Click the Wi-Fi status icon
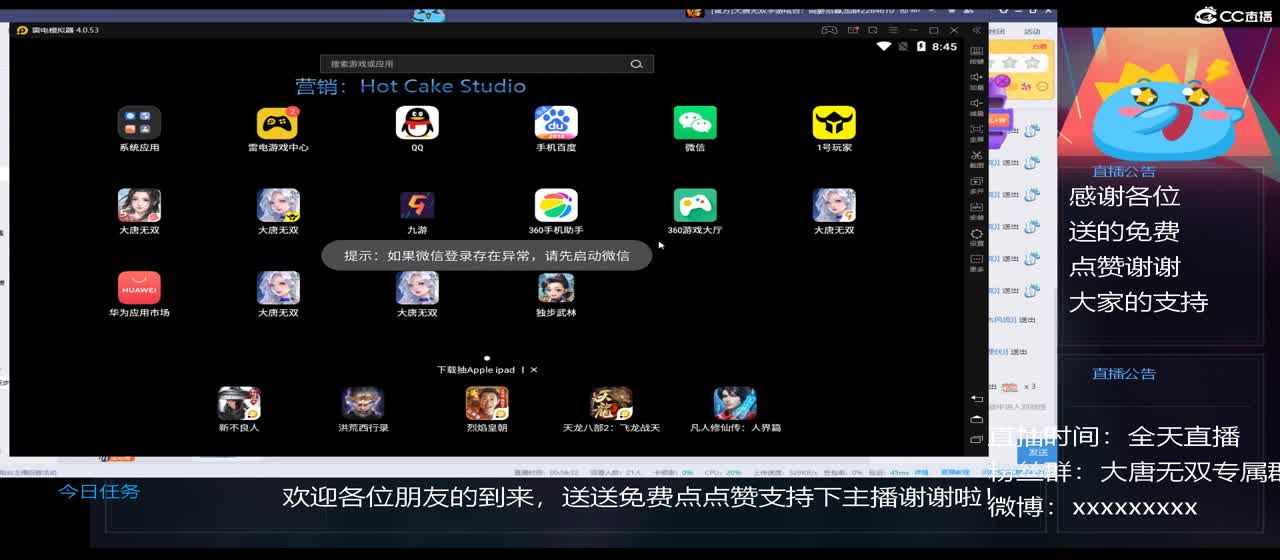 tap(884, 47)
